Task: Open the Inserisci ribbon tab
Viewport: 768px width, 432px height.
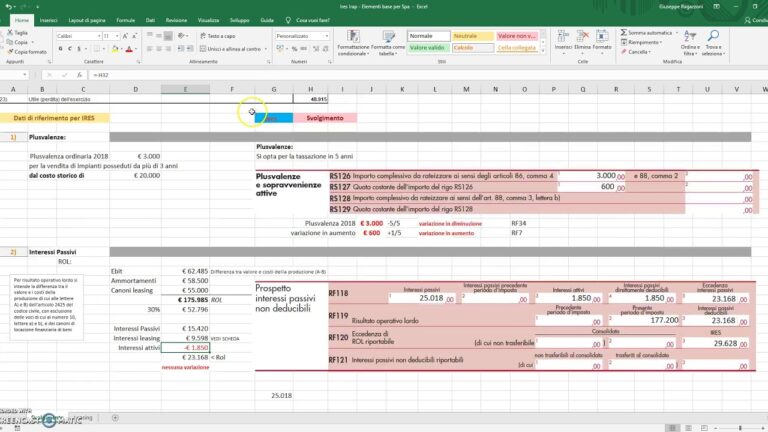Action: [48, 20]
